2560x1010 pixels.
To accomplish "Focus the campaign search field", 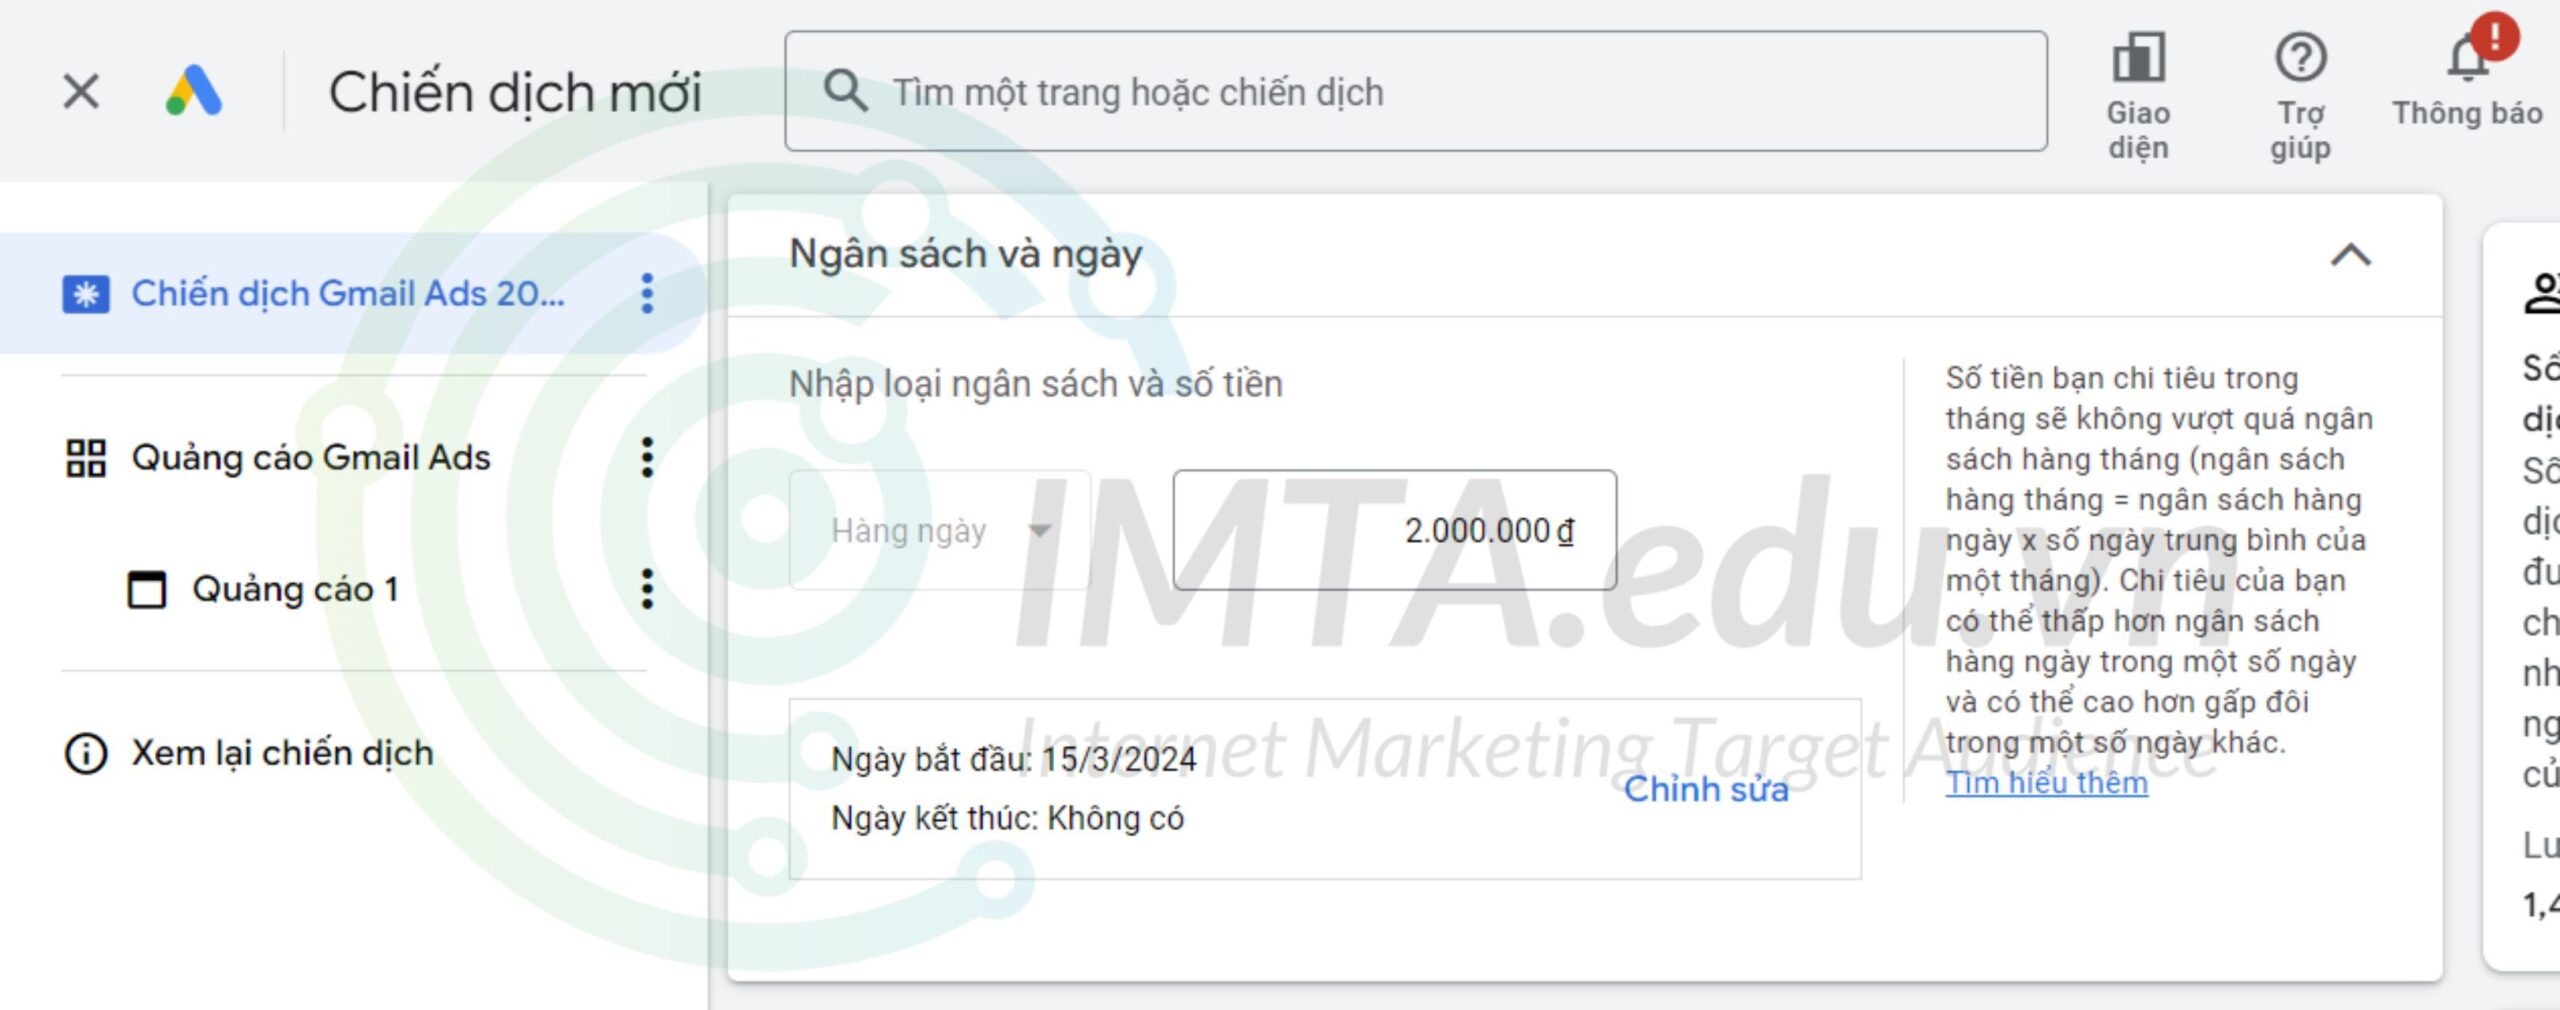I will point(1415,91).
